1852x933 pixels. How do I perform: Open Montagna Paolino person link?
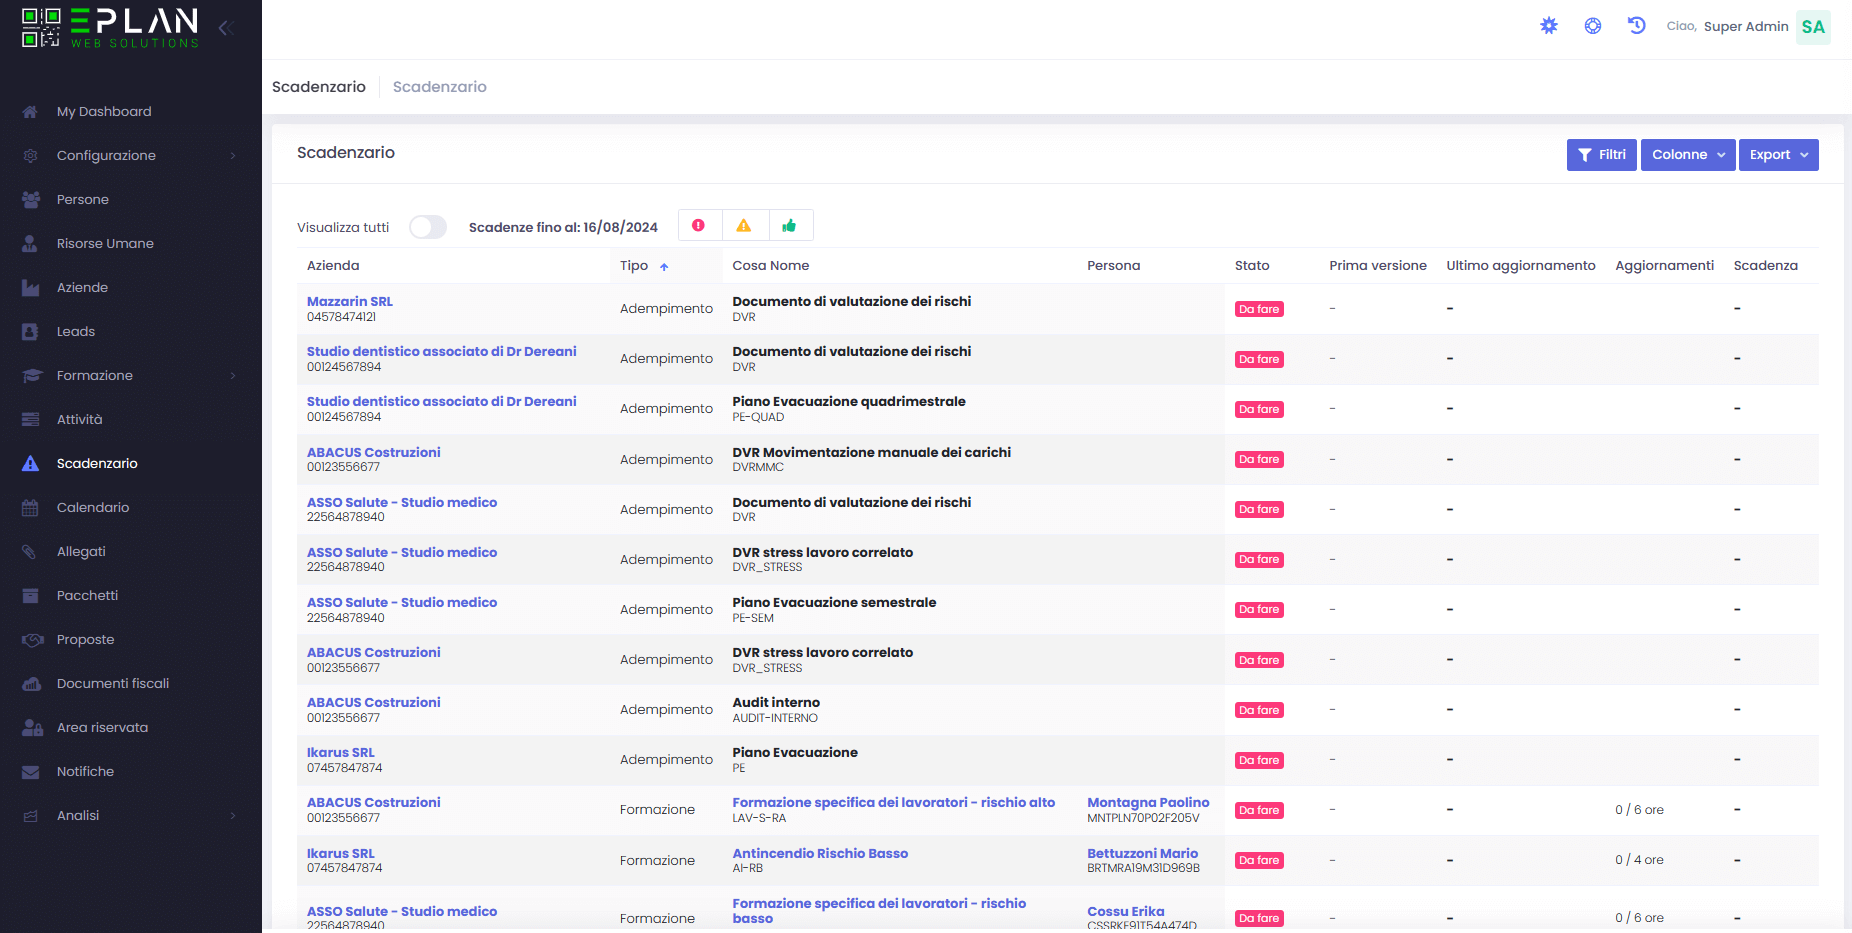(x=1148, y=802)
